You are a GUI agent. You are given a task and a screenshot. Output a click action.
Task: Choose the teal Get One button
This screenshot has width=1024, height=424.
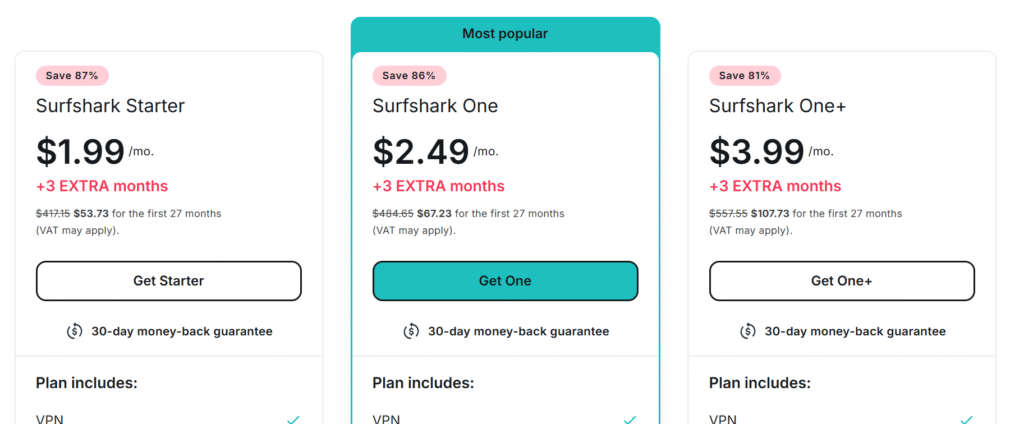[x=505, y=281]
